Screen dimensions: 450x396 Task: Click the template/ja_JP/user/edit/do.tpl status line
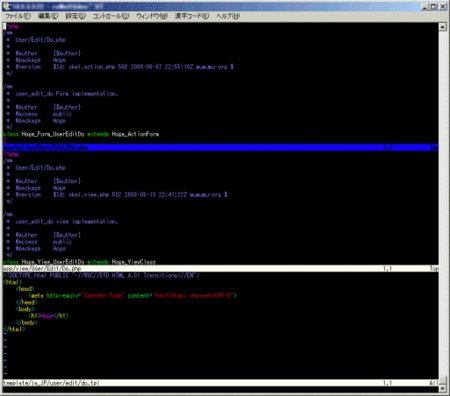pos(221,383)
